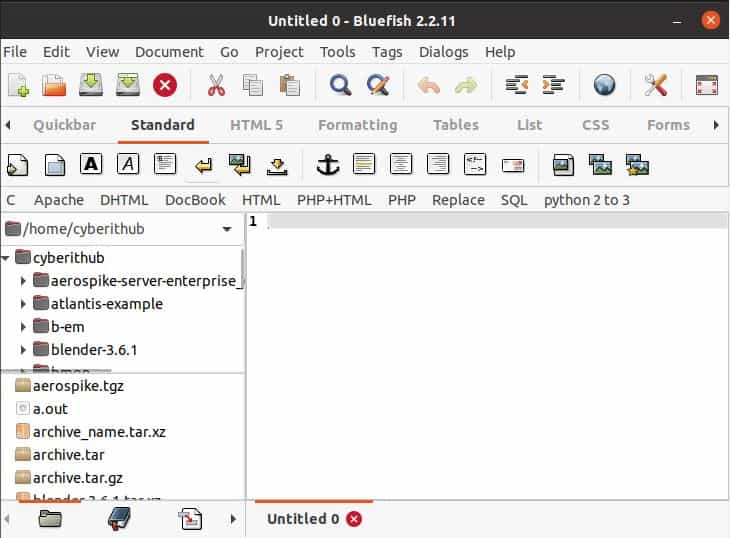Open the File menu
This screenshot has width=730, height=538.
[x=15, y=52]
